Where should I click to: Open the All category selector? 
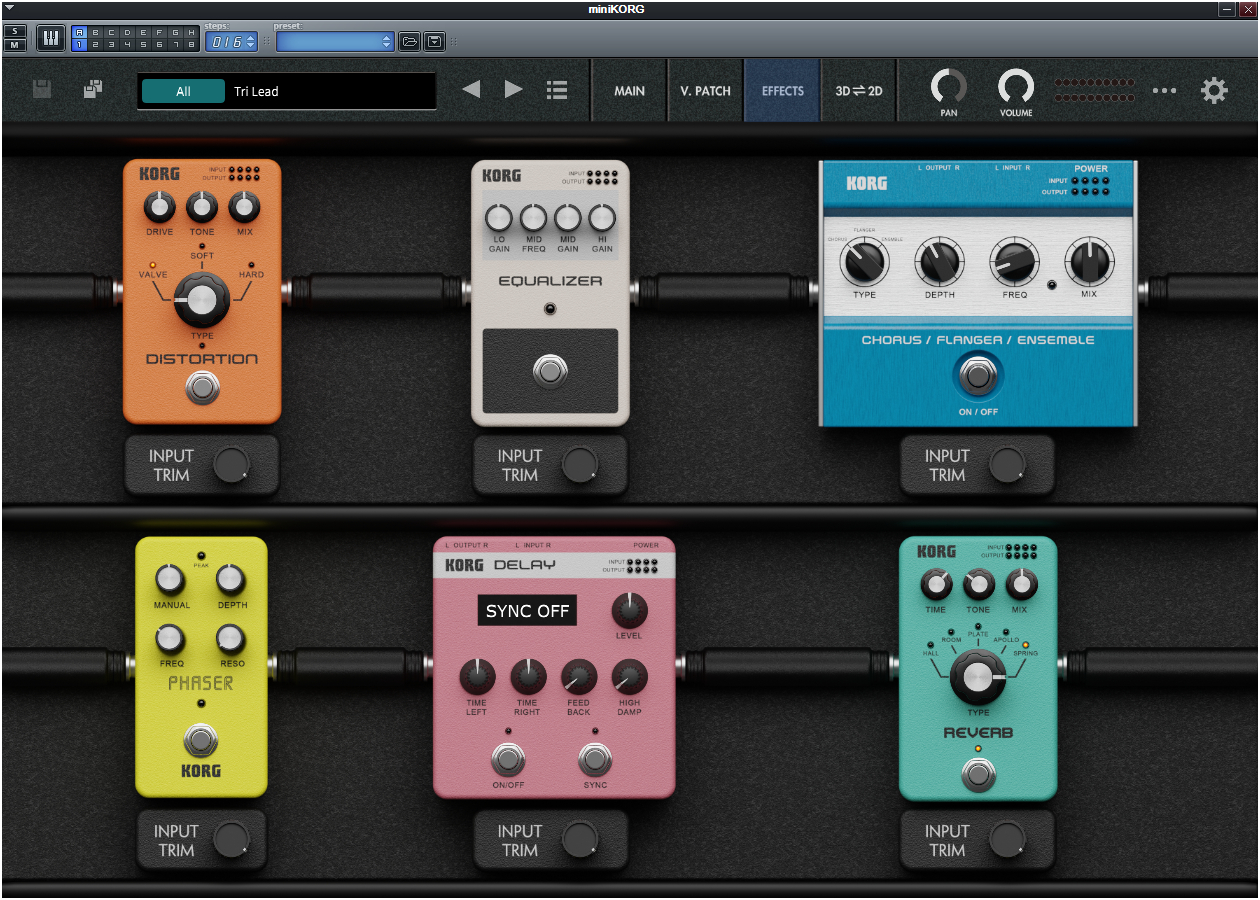(183, 91)
